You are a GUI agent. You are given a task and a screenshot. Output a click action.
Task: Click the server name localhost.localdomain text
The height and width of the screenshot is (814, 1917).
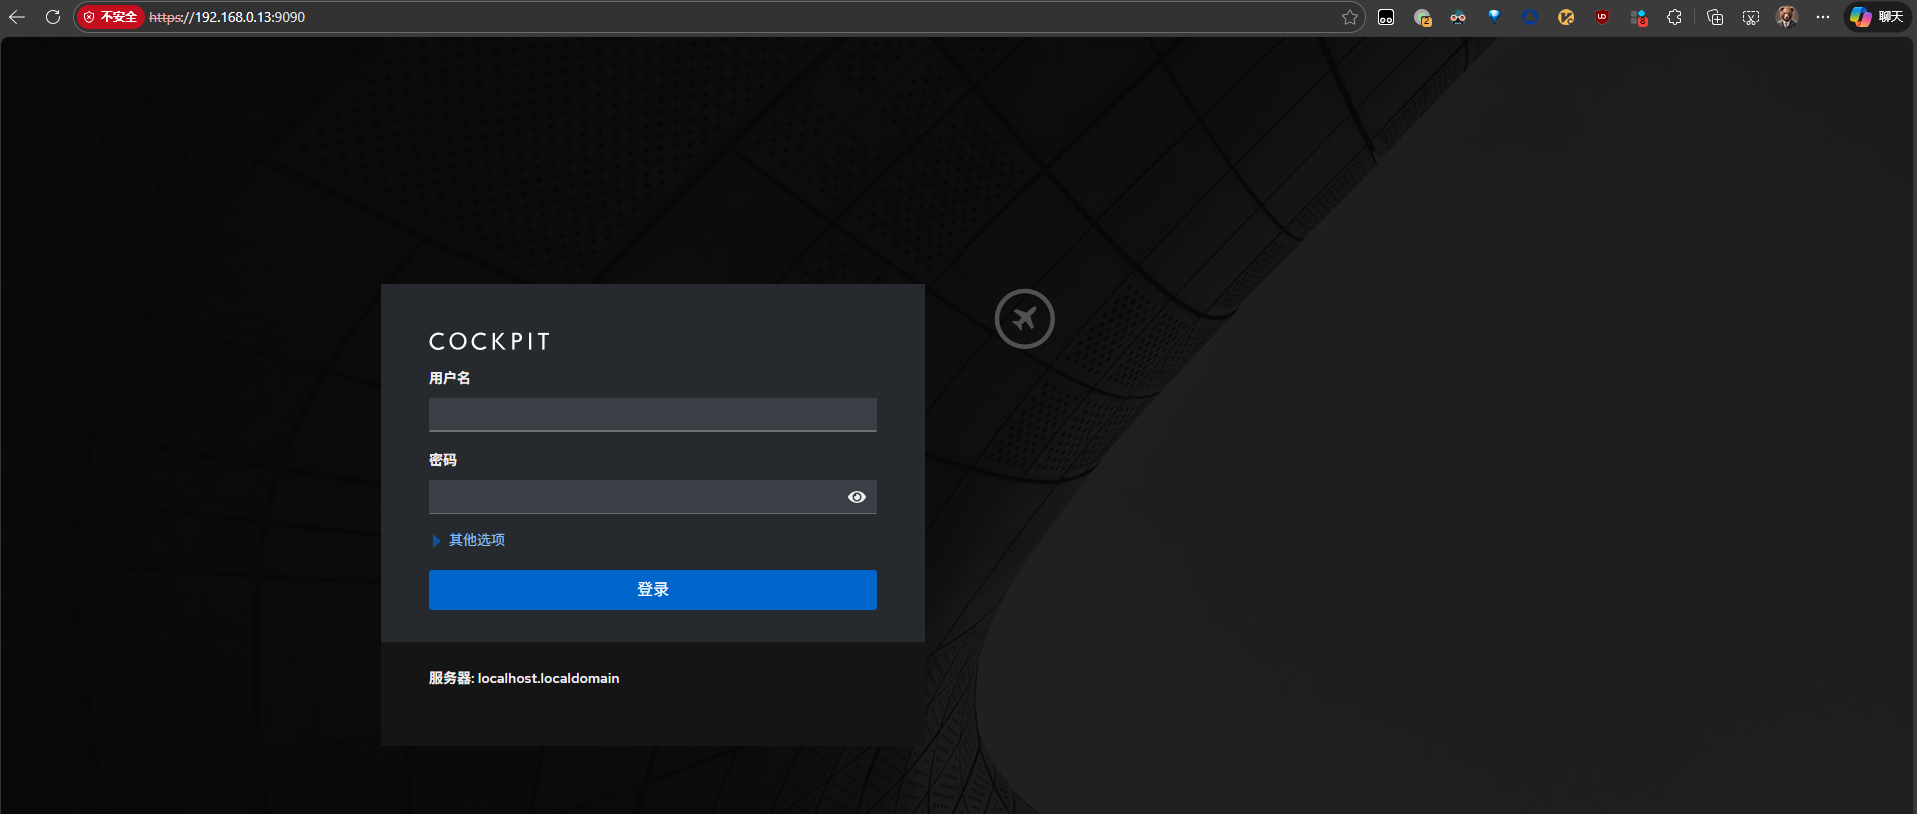[x=548, y=678]
